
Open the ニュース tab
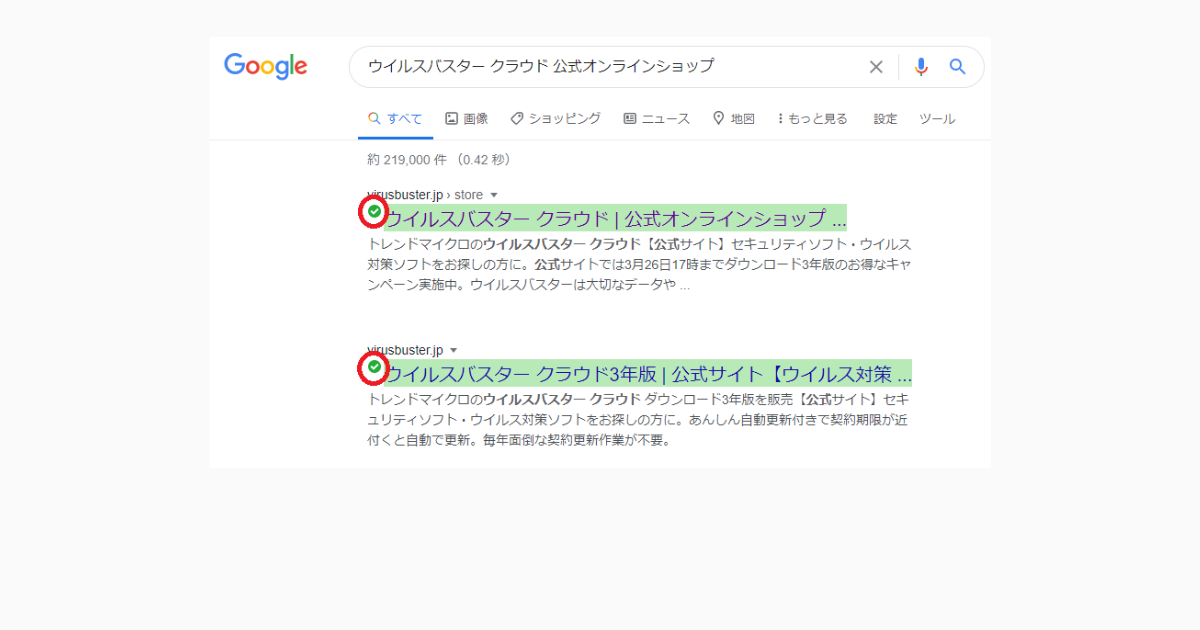(656, 118)
